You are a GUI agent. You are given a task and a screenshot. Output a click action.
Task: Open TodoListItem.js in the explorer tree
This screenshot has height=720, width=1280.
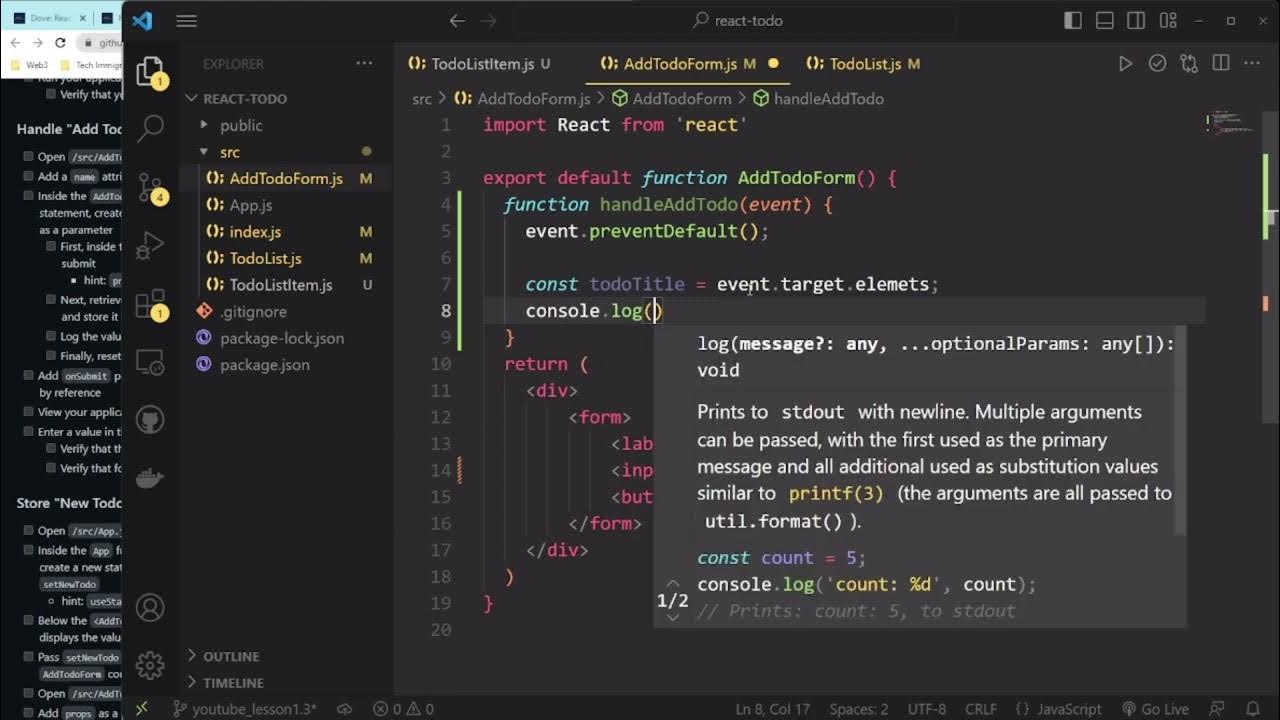tap(281, 285)
